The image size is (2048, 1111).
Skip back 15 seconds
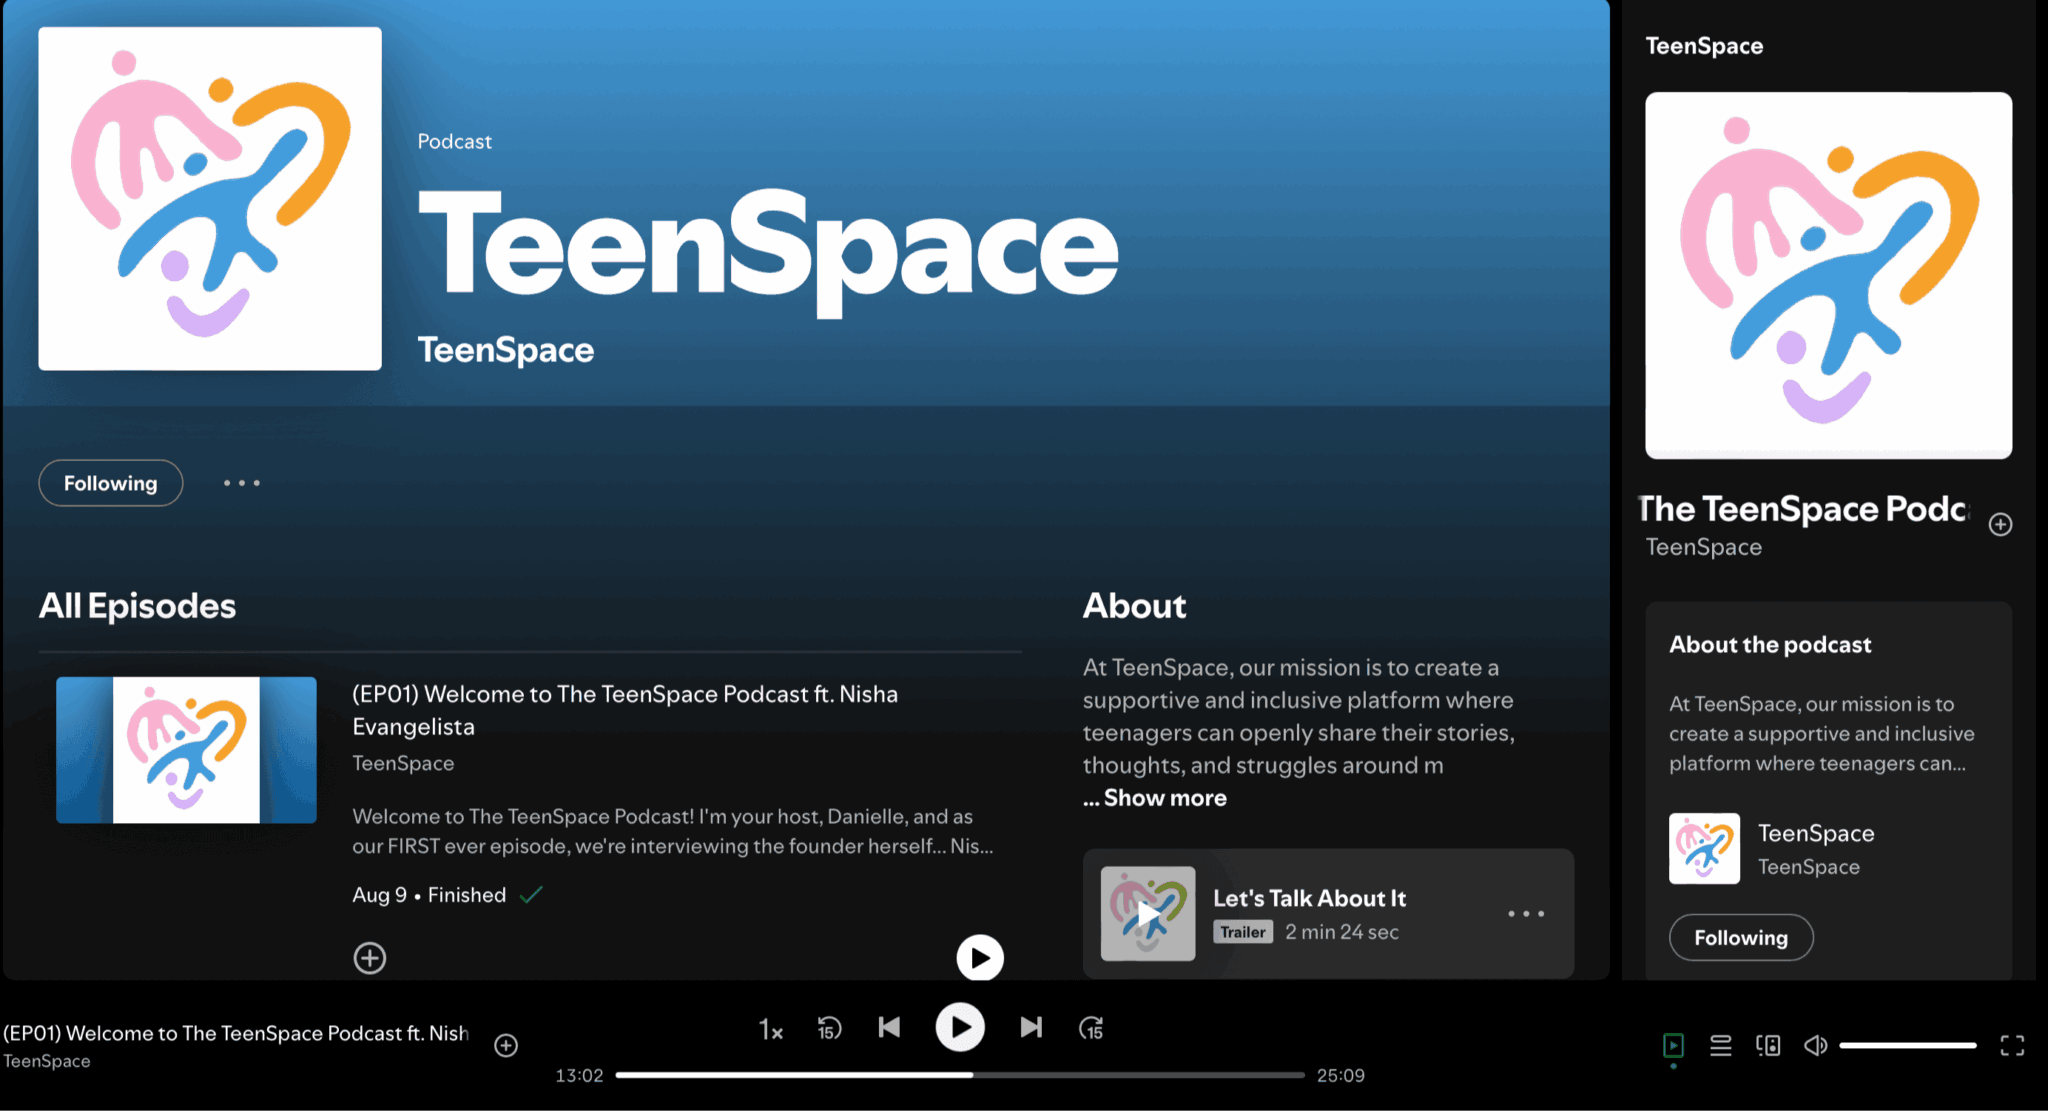[x=829, y=1028]
